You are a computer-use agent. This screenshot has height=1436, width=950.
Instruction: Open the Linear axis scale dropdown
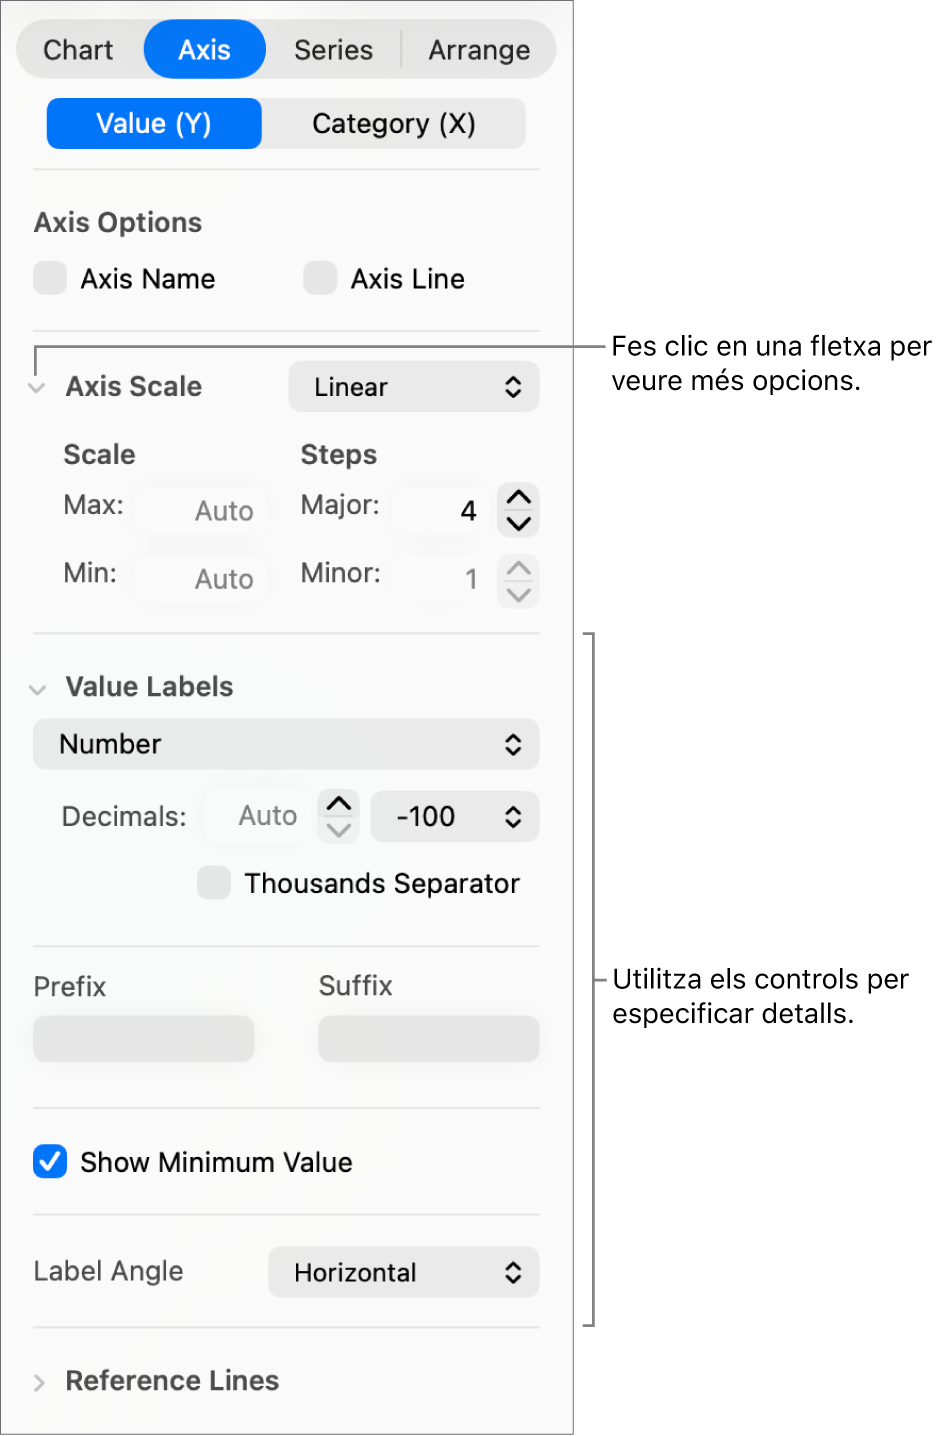pos(414,387)
